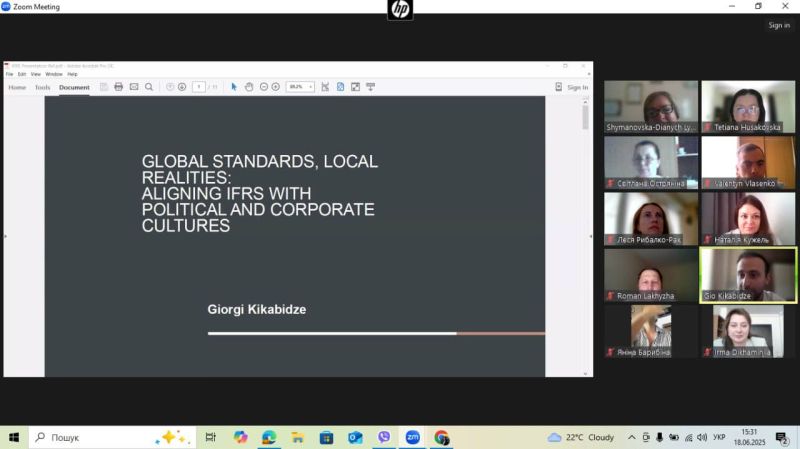This screenshot has width=800, height=449.
Task: Choose the arrow selection tool
Action: [x=234, y=87]
